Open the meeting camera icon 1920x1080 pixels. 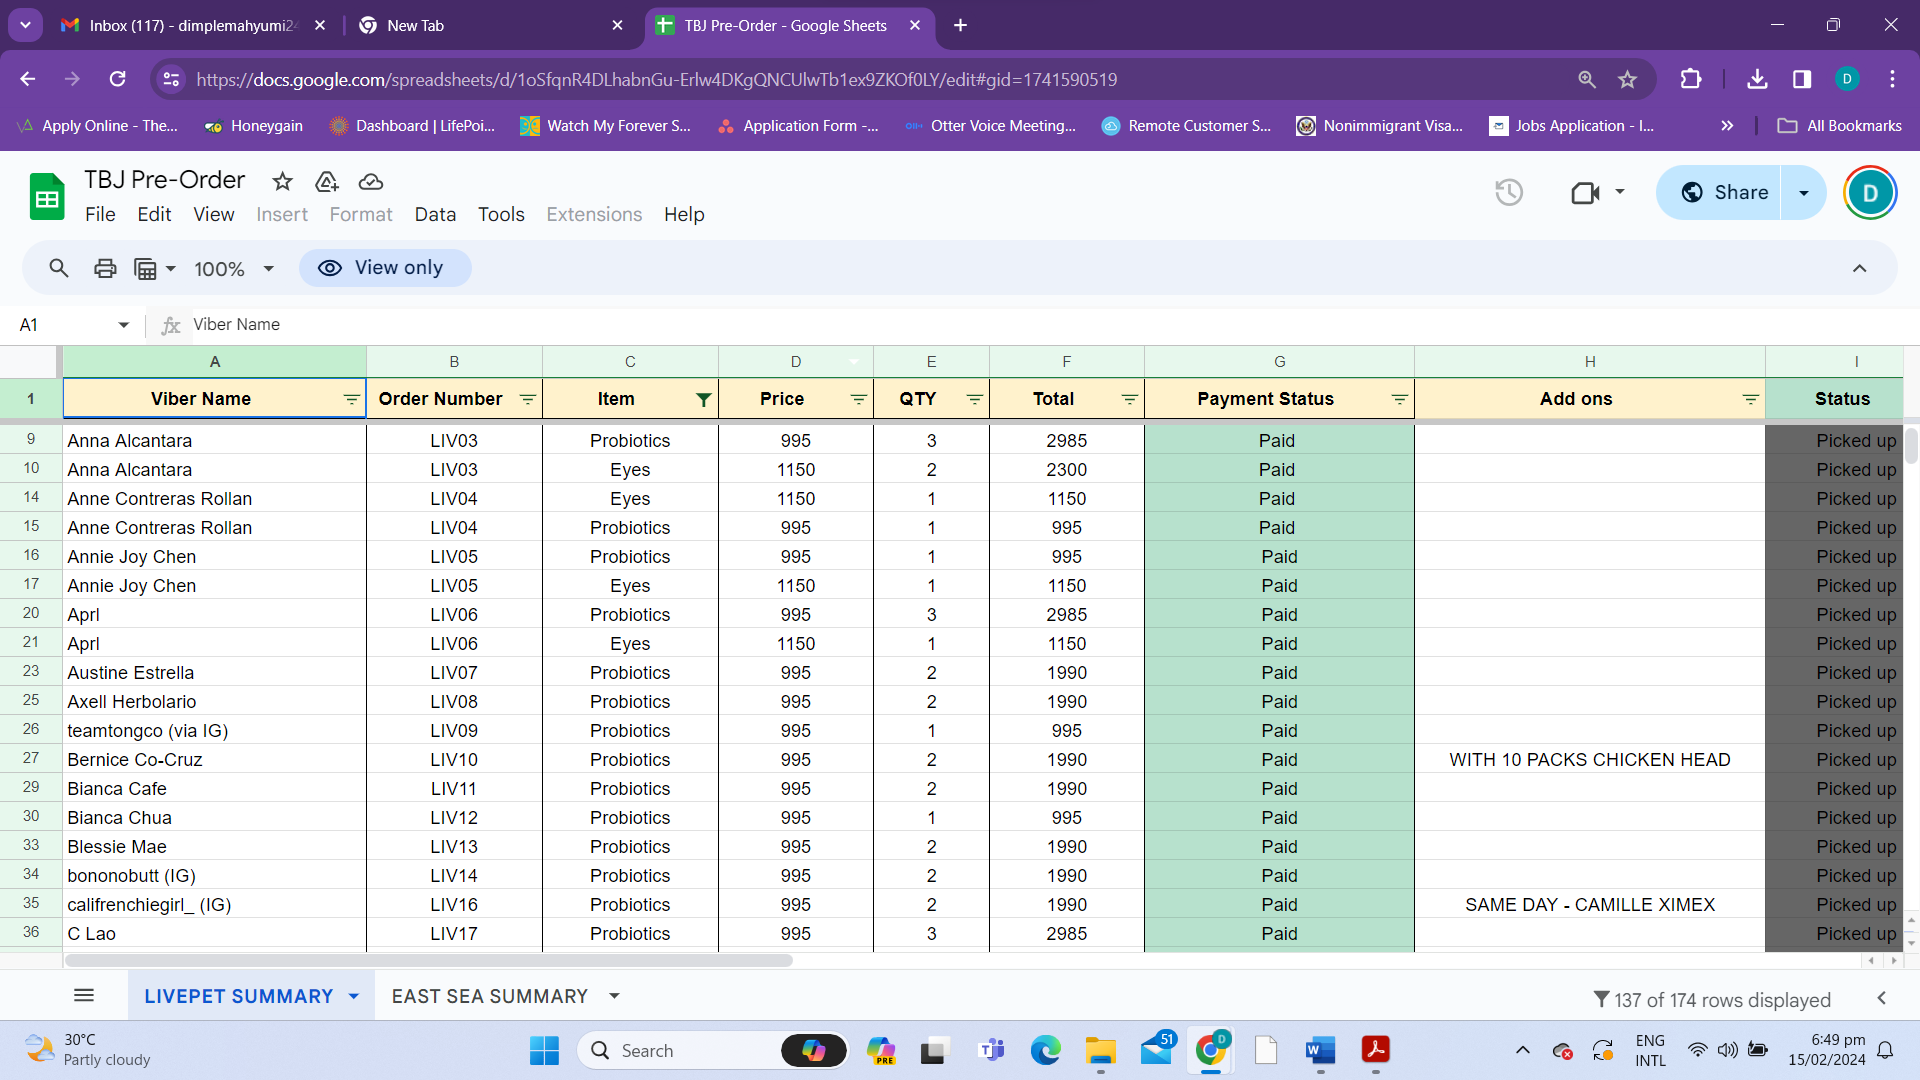(x=1585, y=192)
